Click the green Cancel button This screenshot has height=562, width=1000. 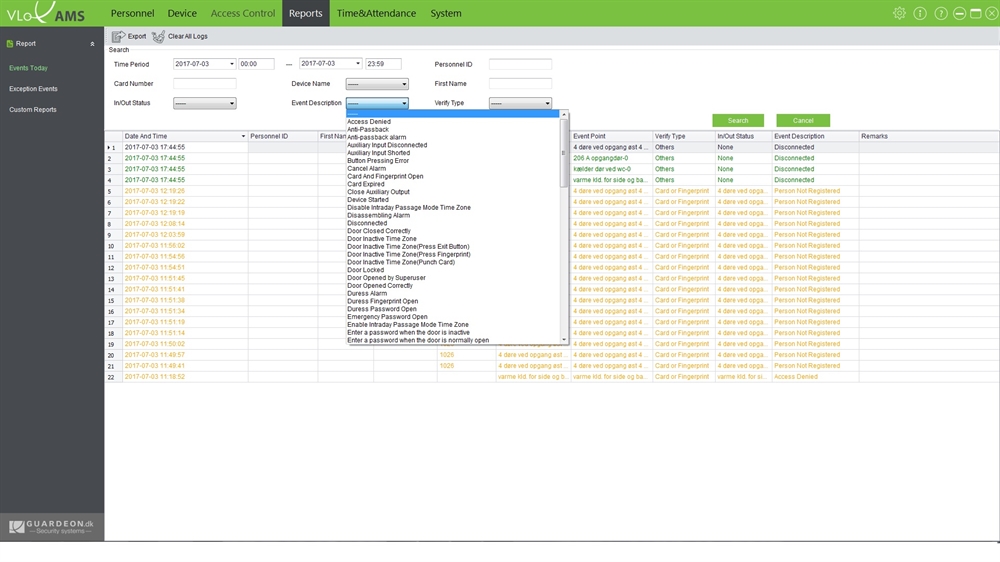(x=803, y=121)
